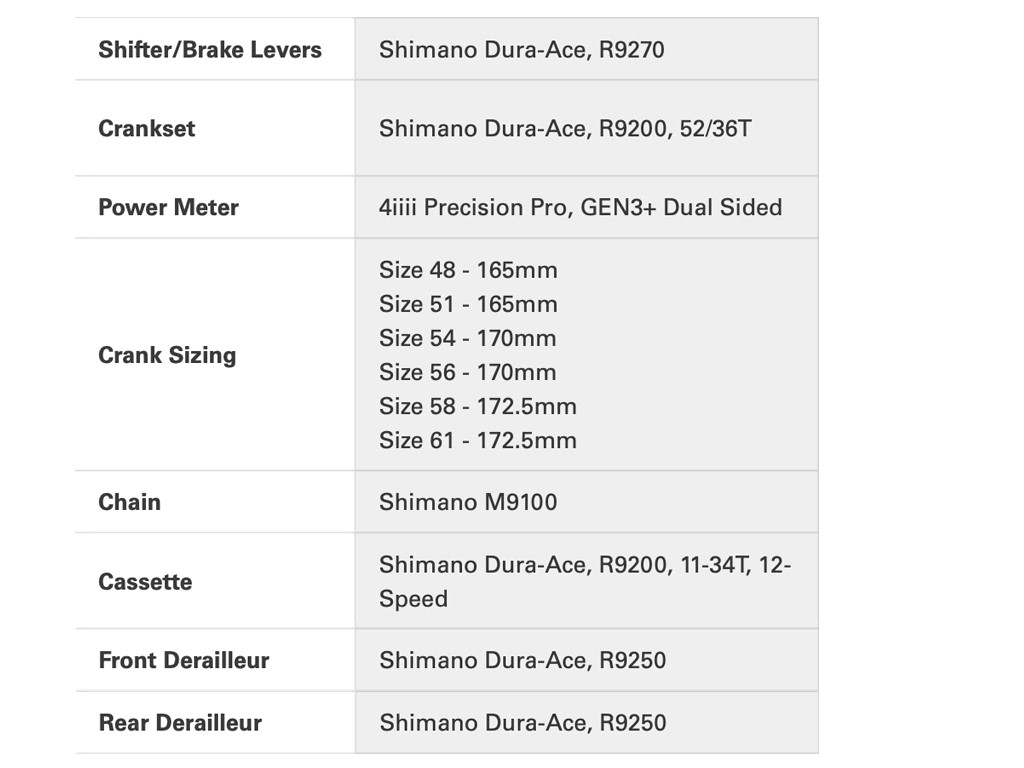
Task: Select the R9200, 52/36T crankset value
Action: pos(565,128)
